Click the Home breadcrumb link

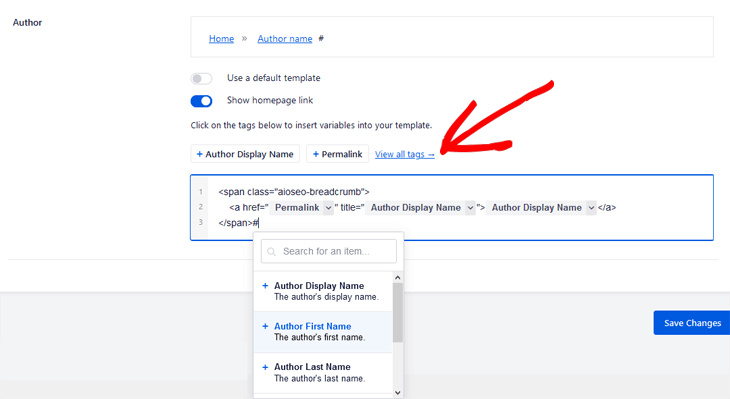click(221, 39)
